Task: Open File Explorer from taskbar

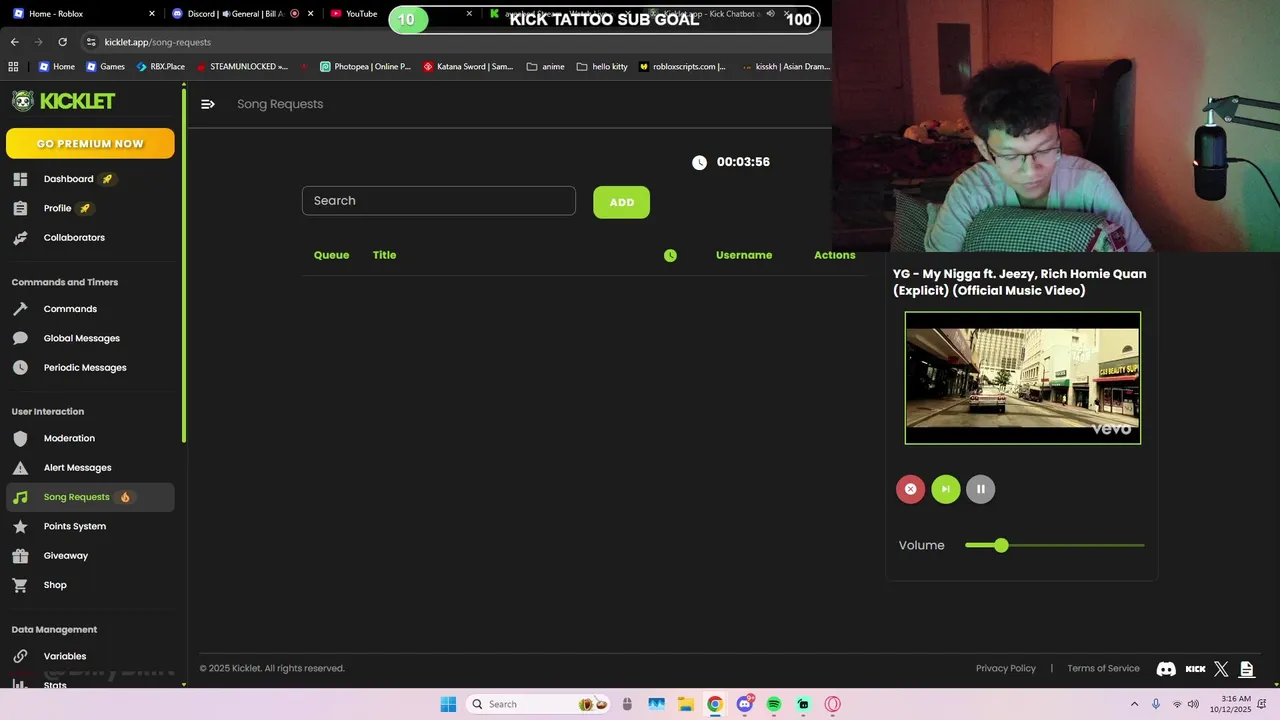Action: click(x=686, y=704)
